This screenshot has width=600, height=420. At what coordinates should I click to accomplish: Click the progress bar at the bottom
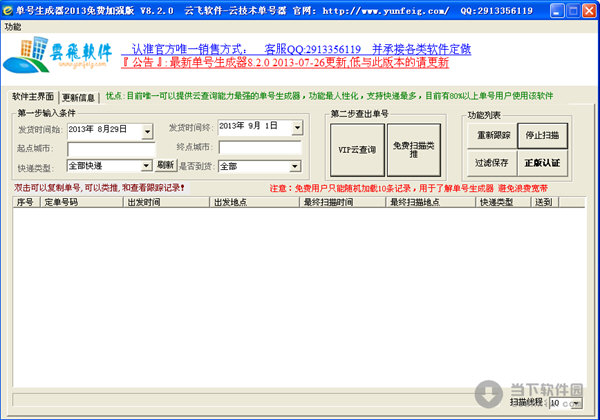point(245,399)
